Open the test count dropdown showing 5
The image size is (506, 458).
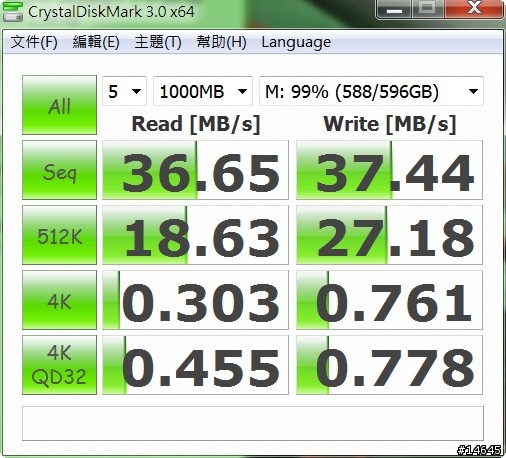(x=124, y=91)
